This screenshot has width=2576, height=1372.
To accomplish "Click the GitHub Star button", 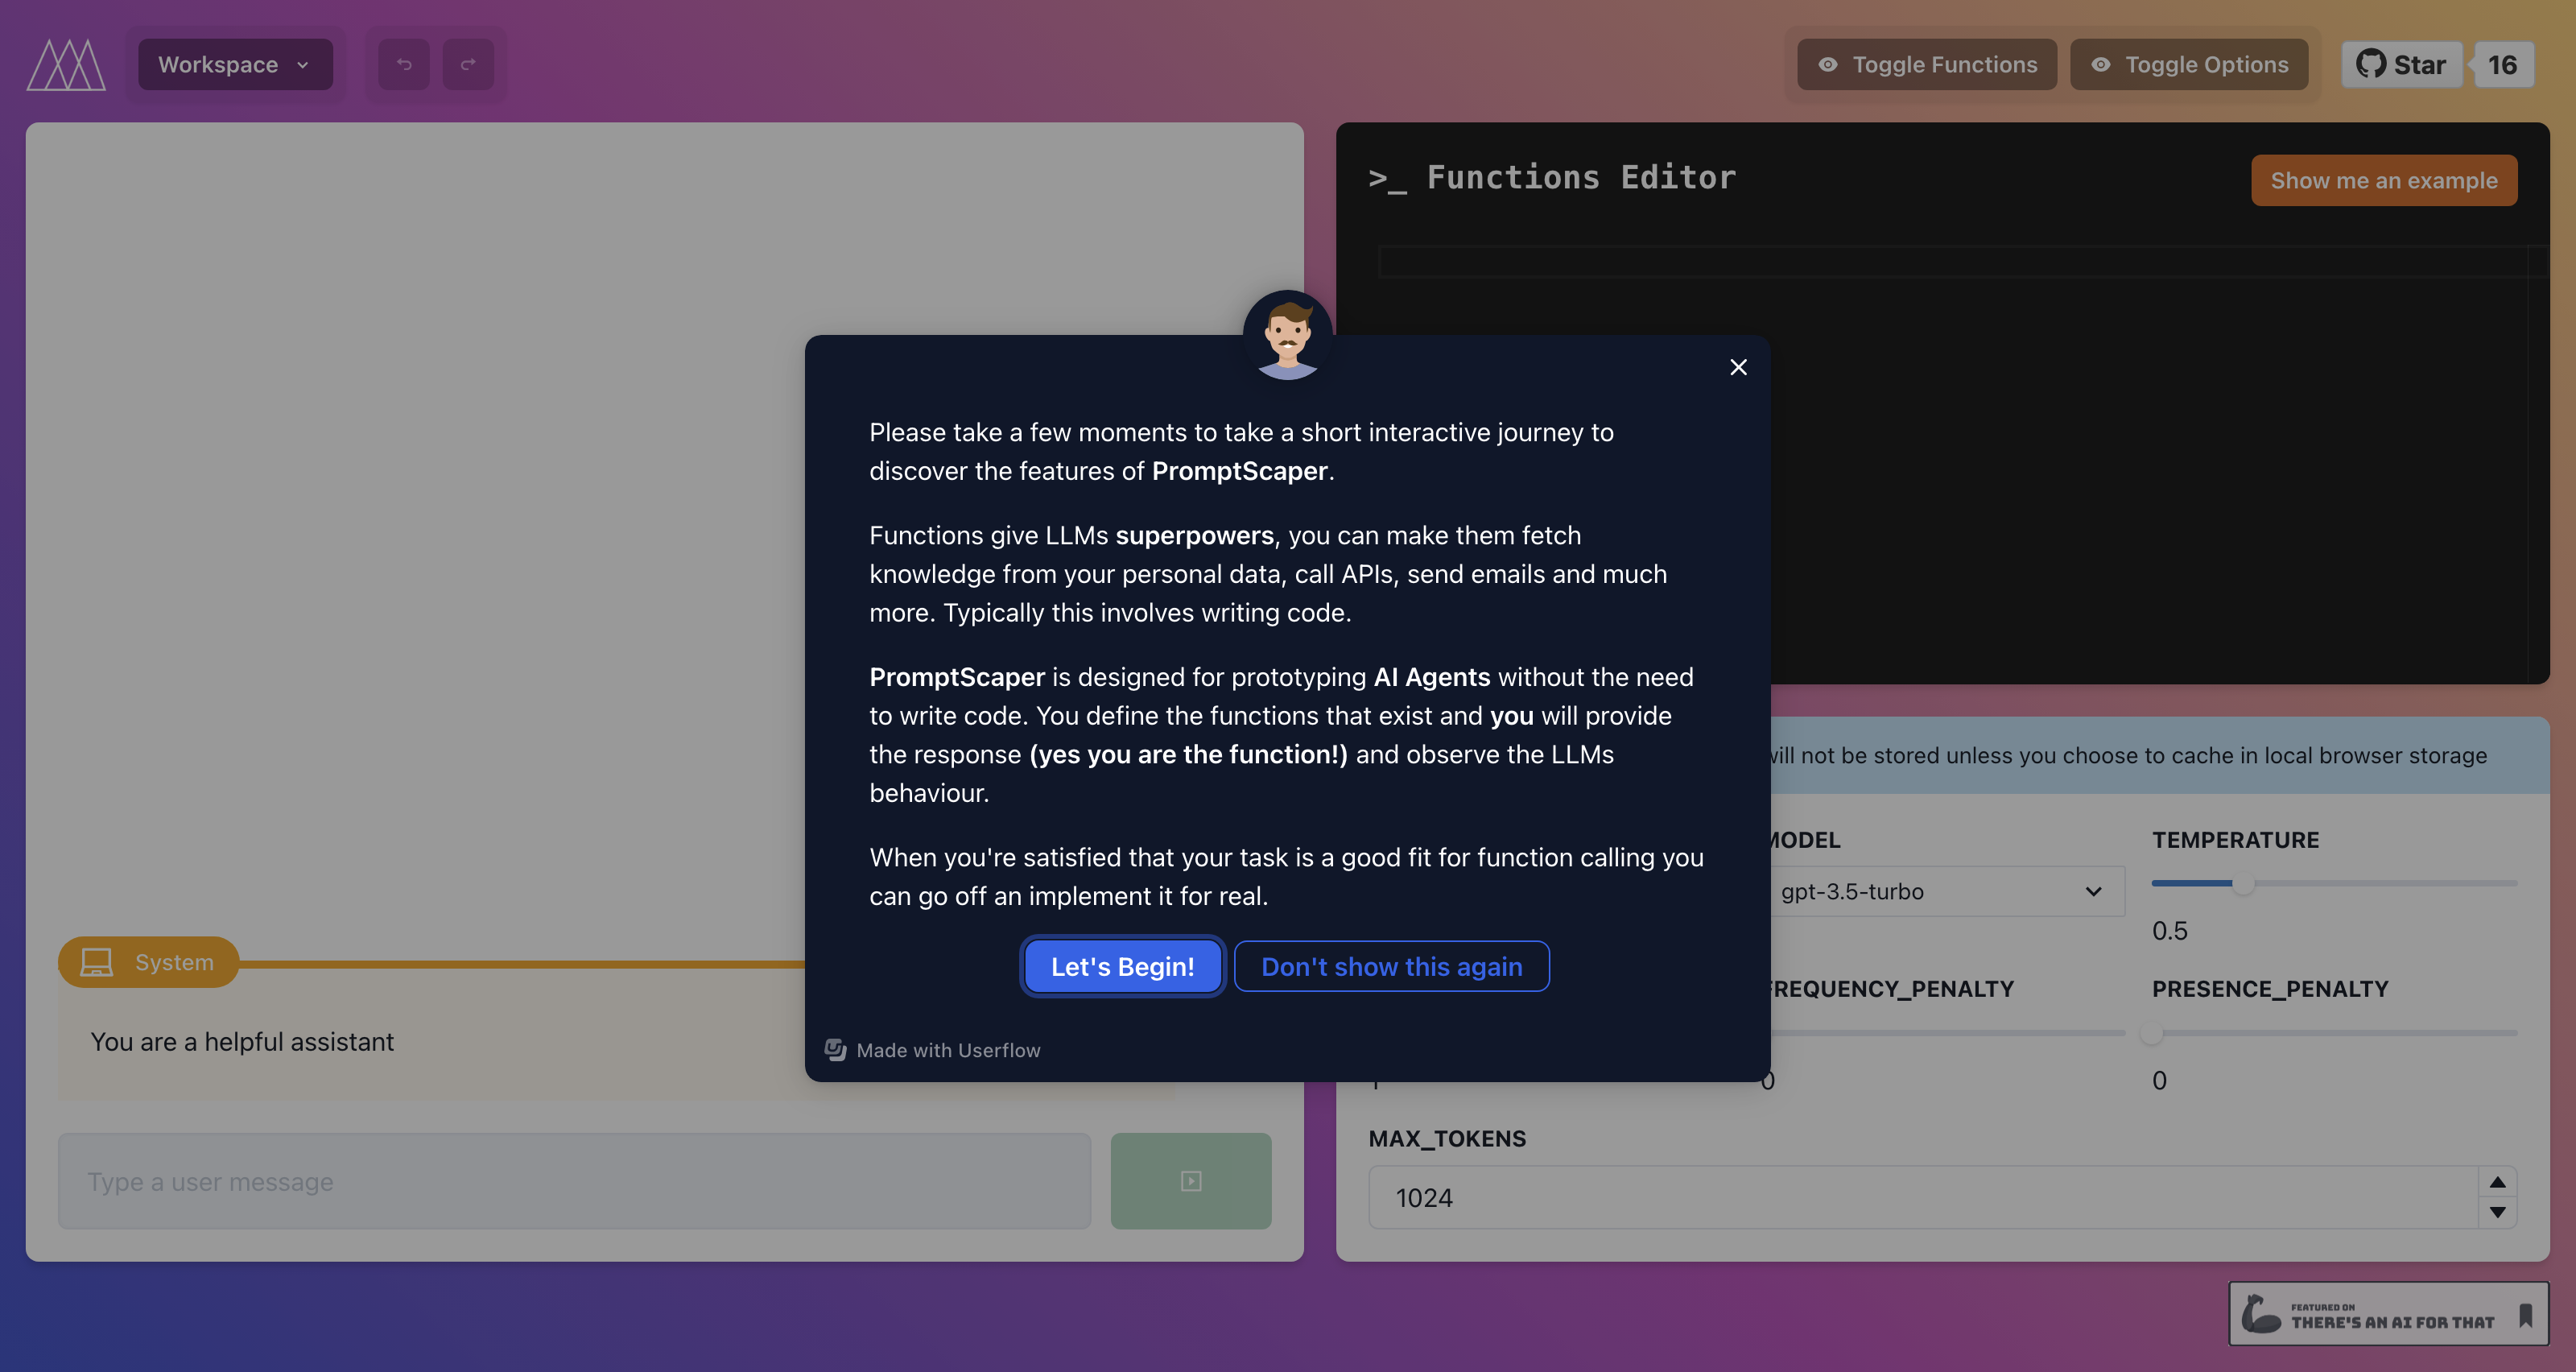I will point(2401,65).
